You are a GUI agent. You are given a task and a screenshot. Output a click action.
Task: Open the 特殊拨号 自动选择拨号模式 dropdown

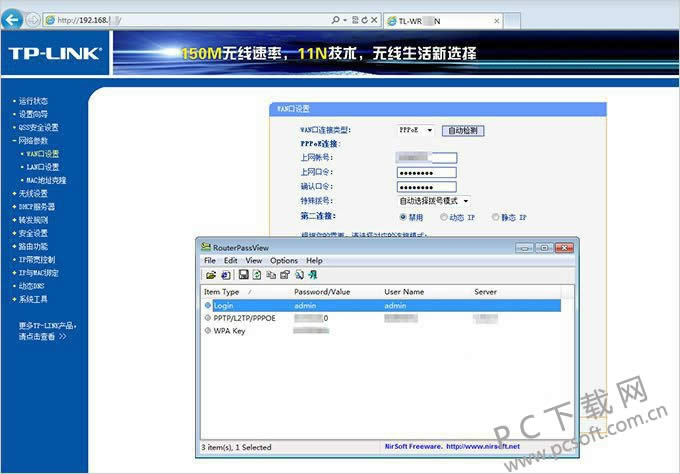(x=434, y=201)
